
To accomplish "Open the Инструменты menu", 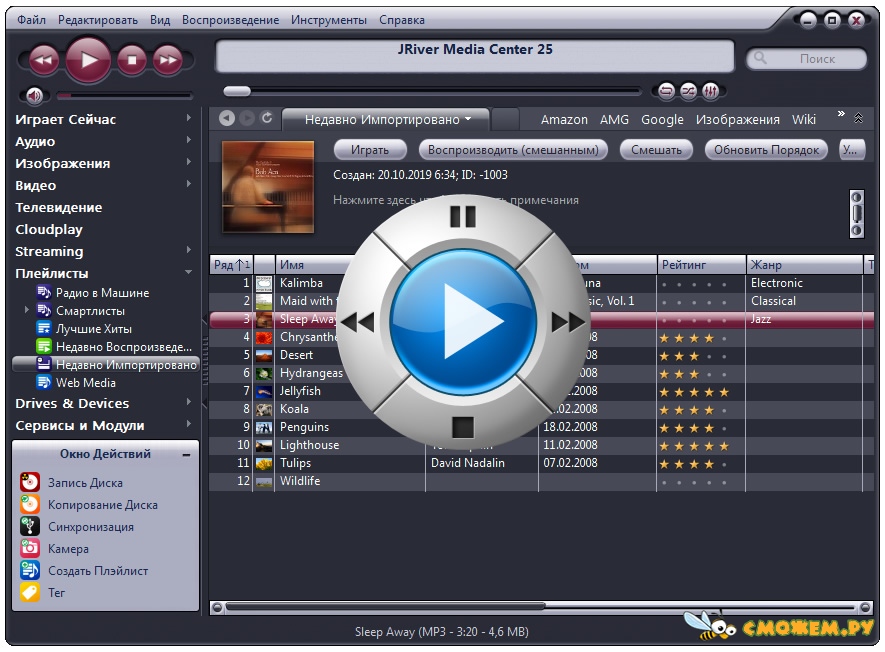I will 328,20.
